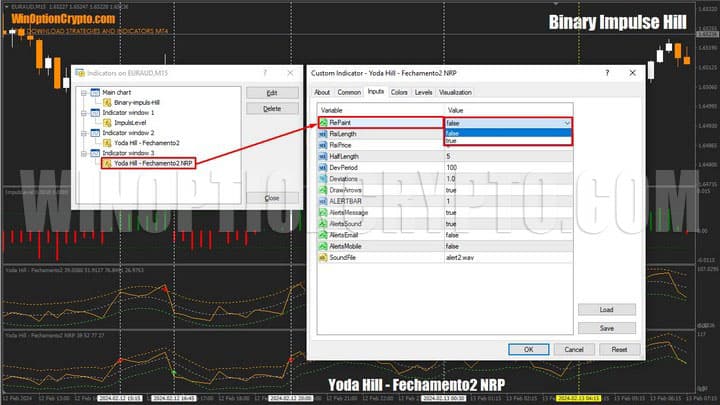Image resolution: width=720 pixels, height=405 pixels.
Task: Close the Custom Indicator dialog with X
Action: click(632, 73)
